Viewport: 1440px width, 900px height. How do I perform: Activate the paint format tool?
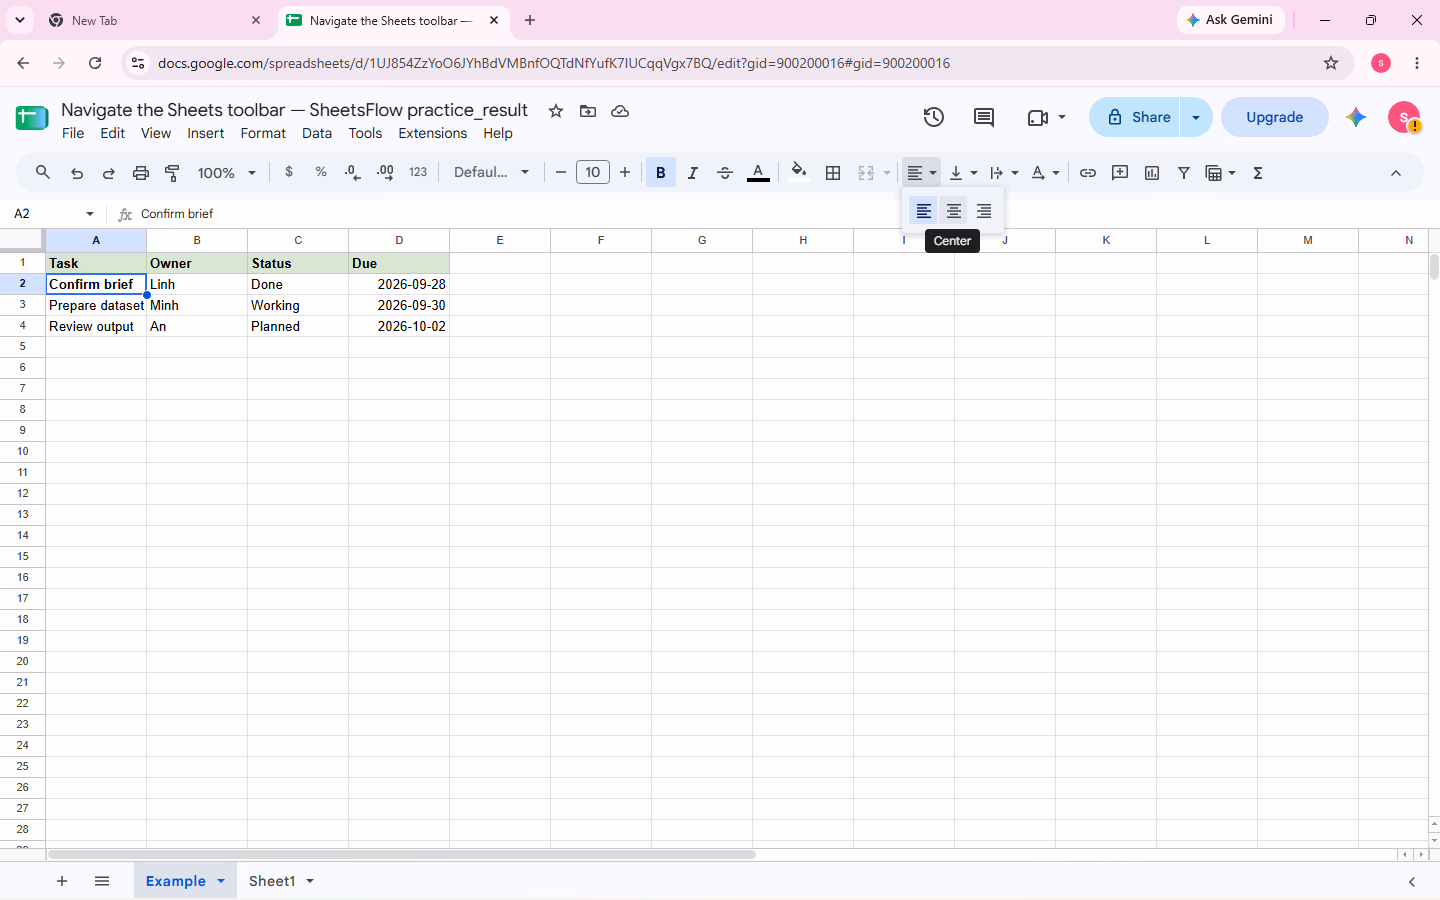pyautogui.click(x=173, y=173)
